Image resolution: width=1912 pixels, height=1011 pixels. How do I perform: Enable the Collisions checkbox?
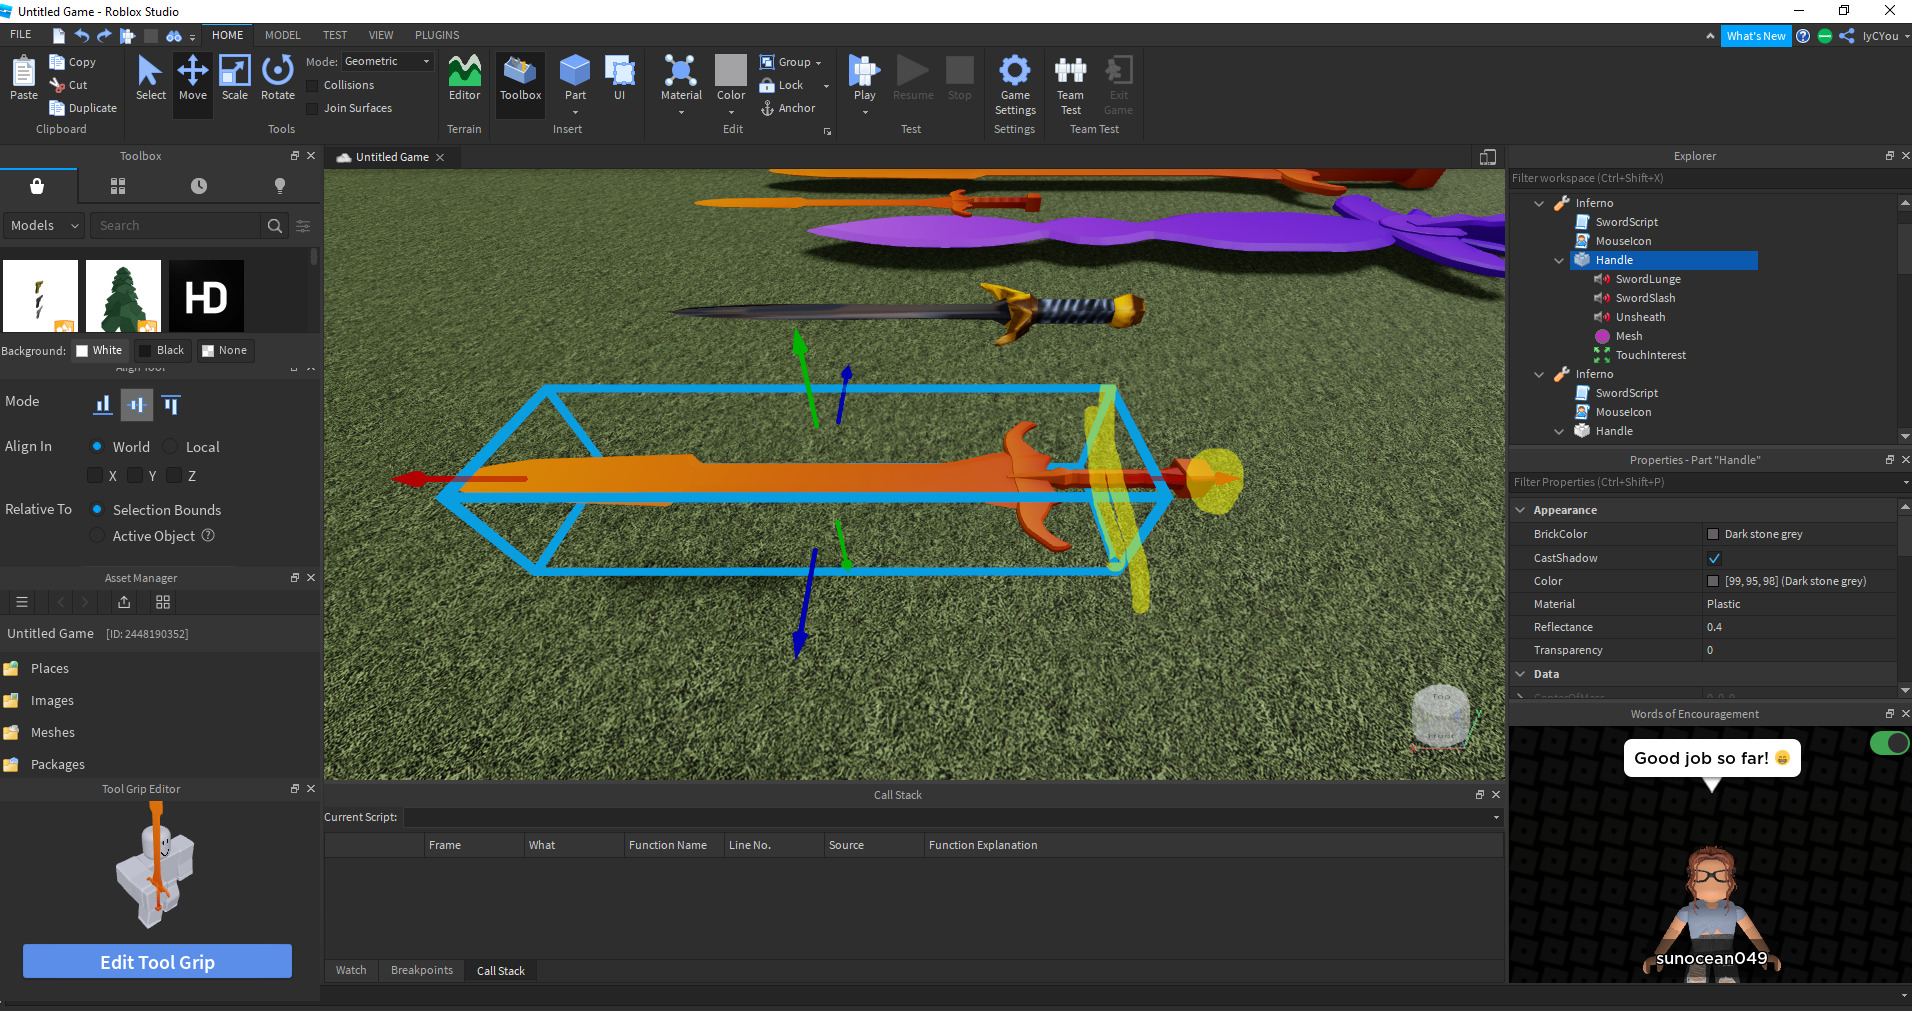pyautogui.click(x=313, y=86)
